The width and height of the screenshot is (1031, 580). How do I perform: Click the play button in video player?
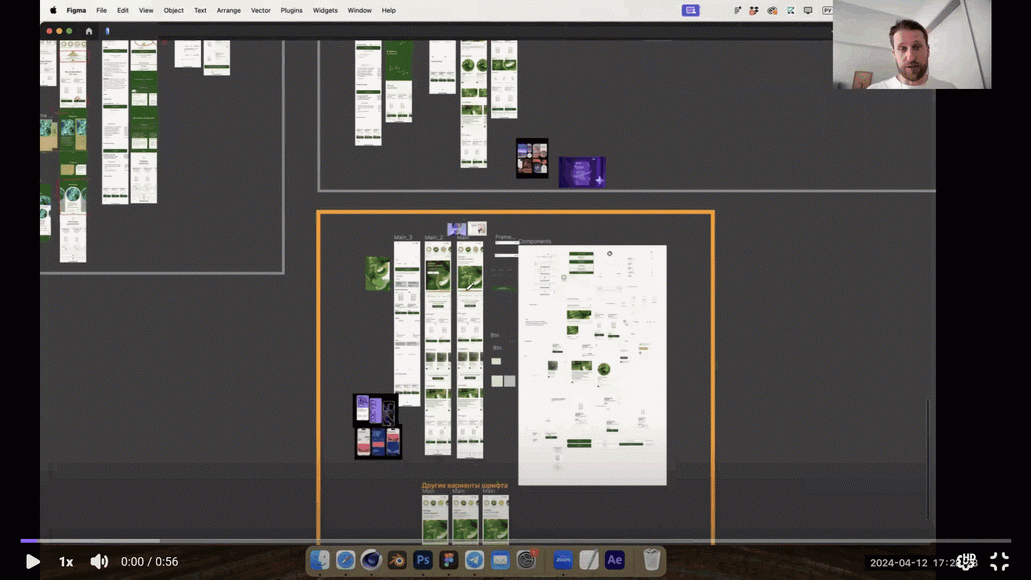pyautogui.click(x=32, y=562)
